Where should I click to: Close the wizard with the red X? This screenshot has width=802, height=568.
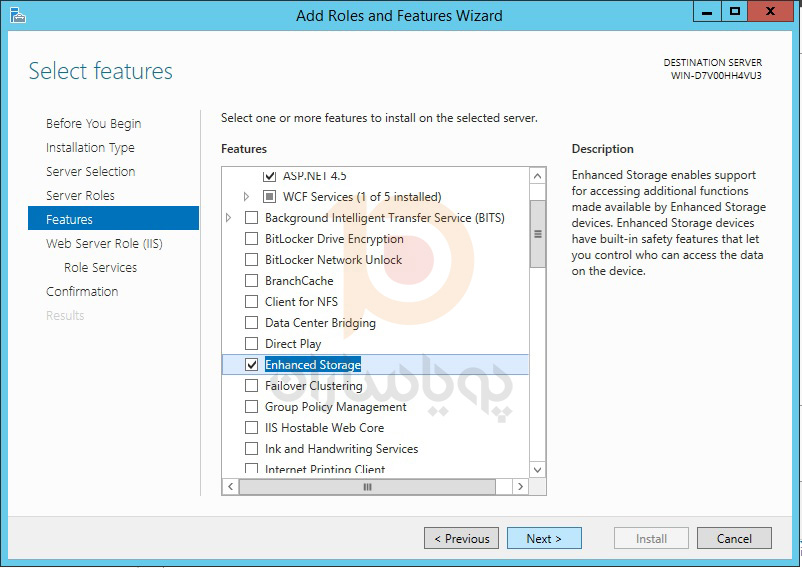pyautogui.click(x=770, y=11)
